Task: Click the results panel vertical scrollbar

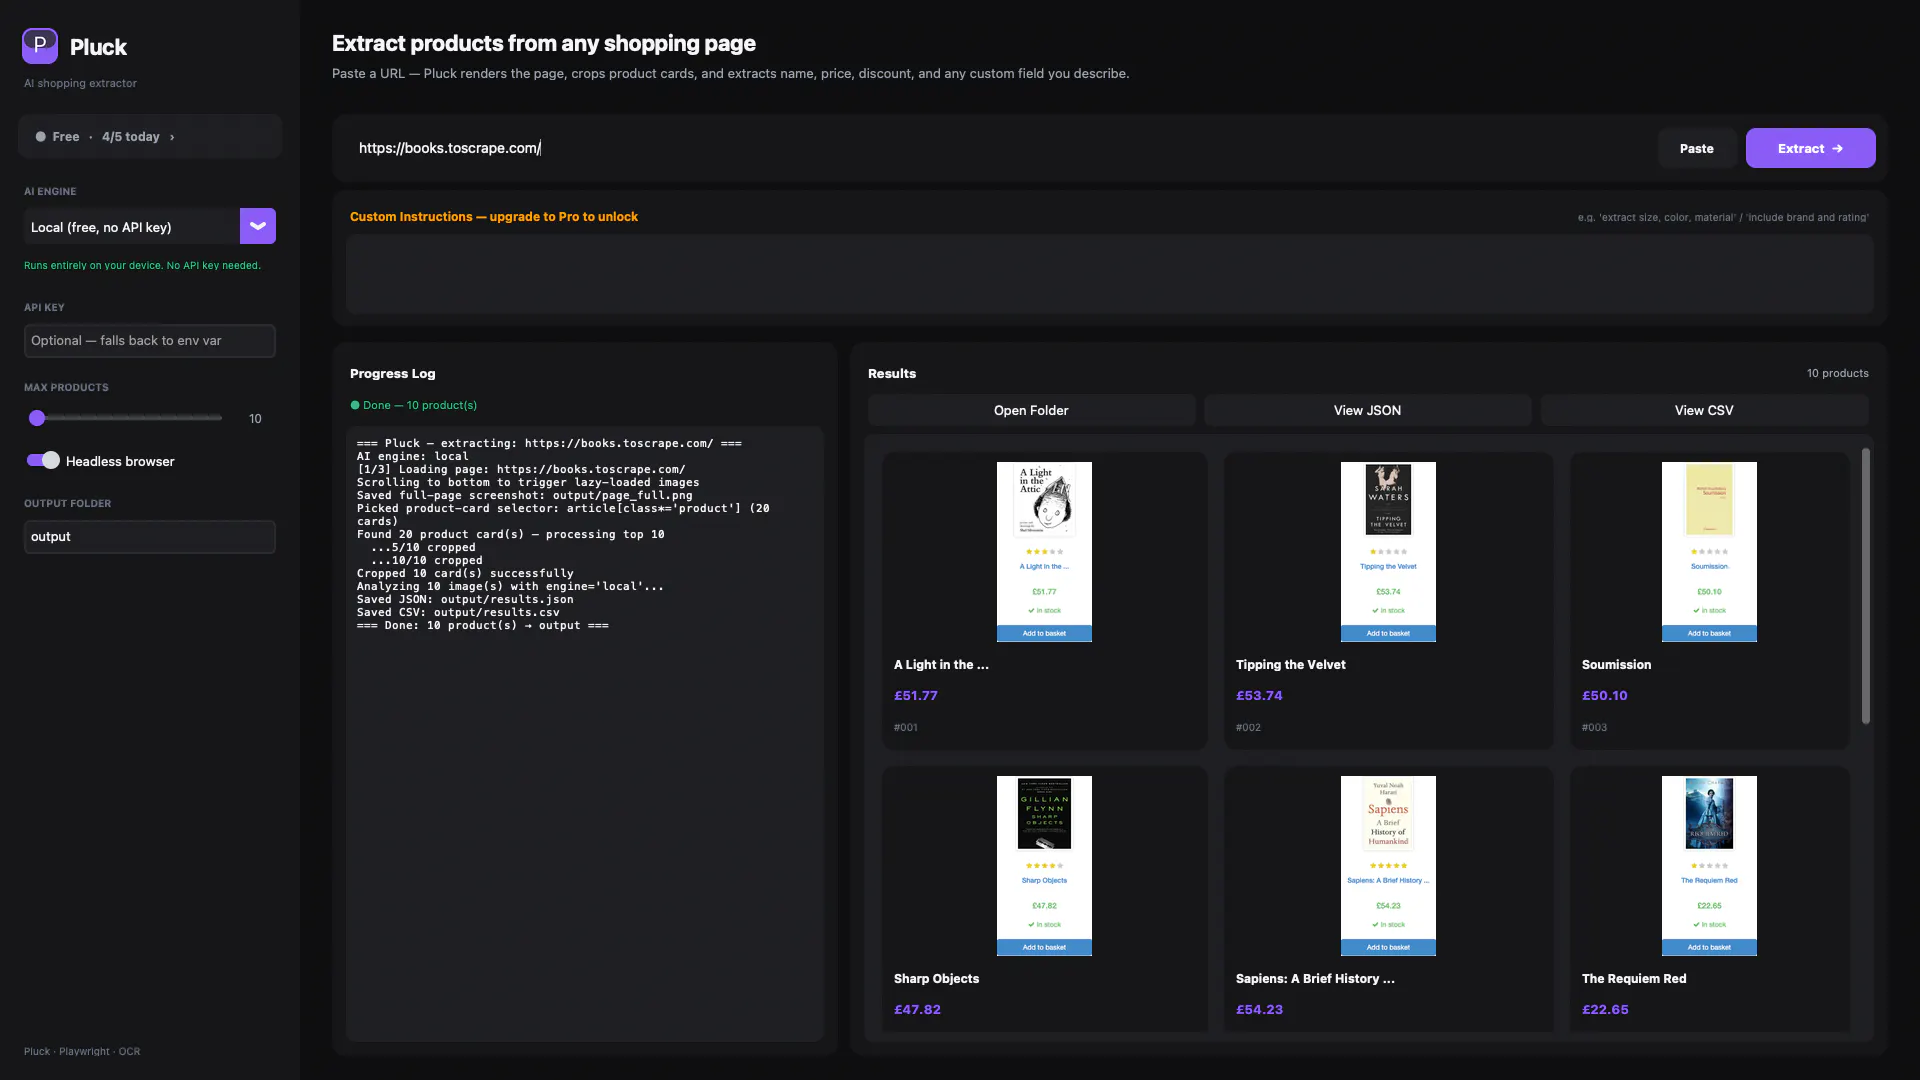Action: pos(1865,586)
